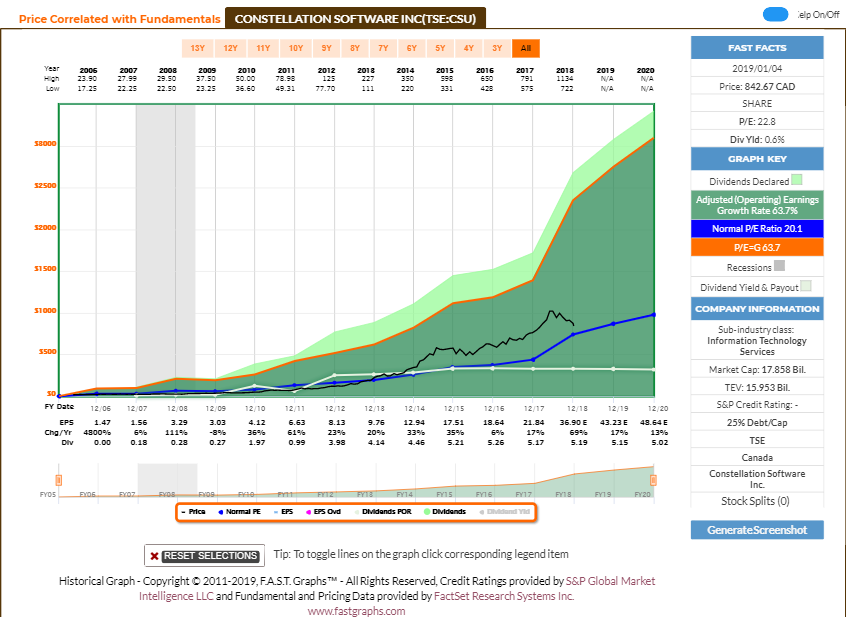846x617 pixels.
Task: Click the Dividends Declared green swatch
Action: (797, 180)
